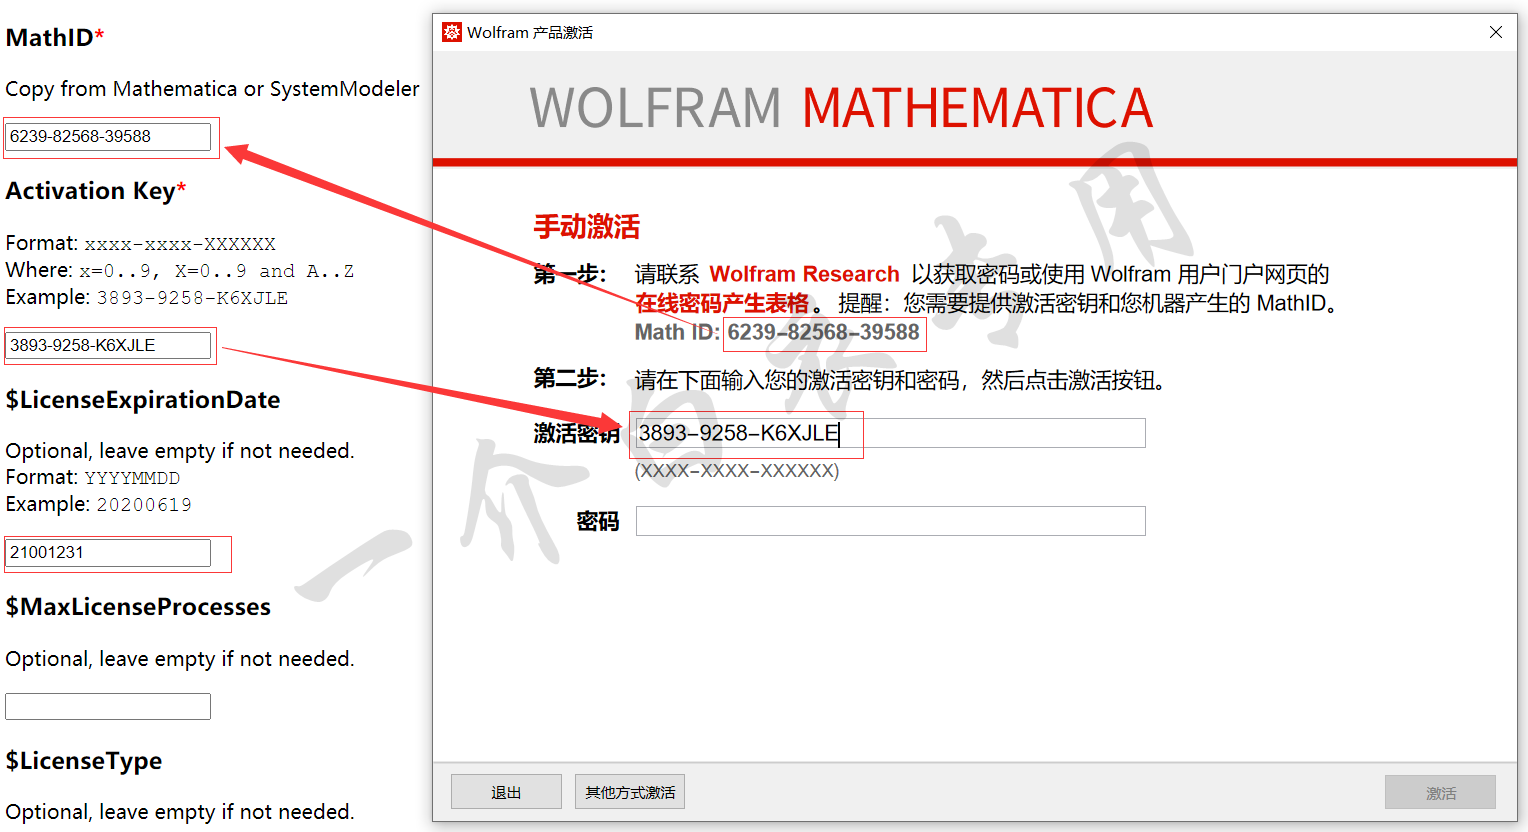Click the text Copy from Mathematica or SystemModeler

pos(212,89)
